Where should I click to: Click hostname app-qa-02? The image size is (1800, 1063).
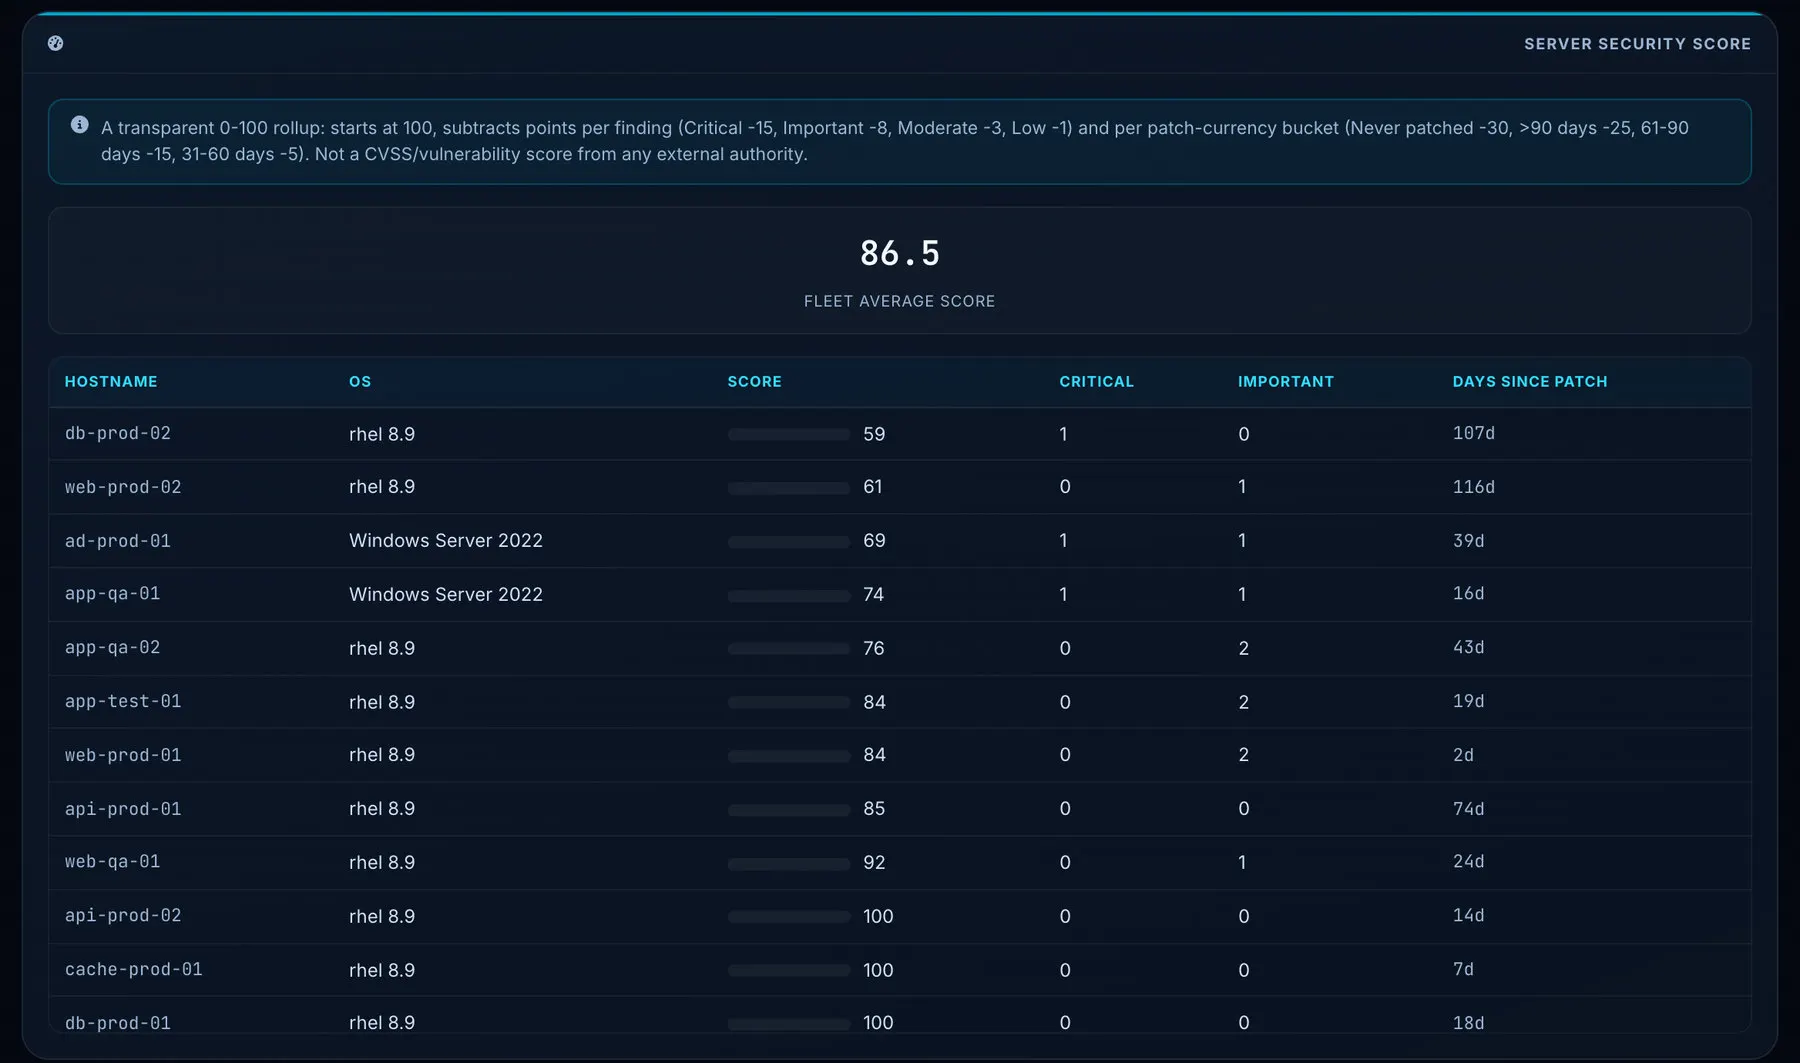click(112, 647)
